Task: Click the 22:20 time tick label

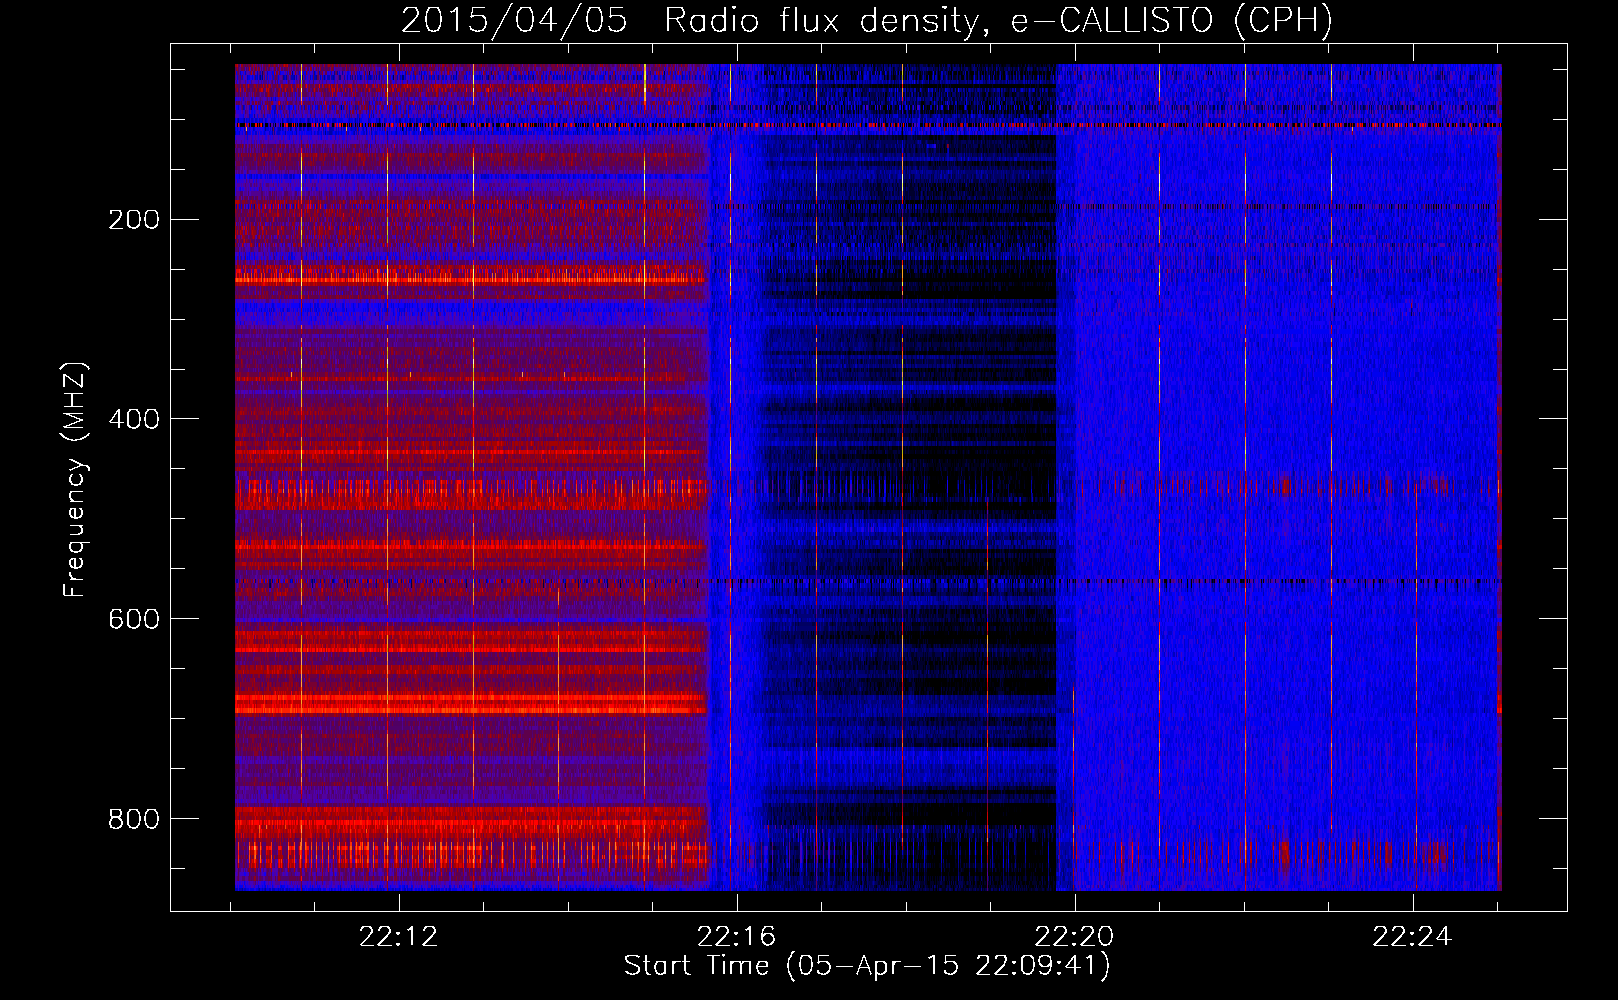Action: pos(1075,937)
